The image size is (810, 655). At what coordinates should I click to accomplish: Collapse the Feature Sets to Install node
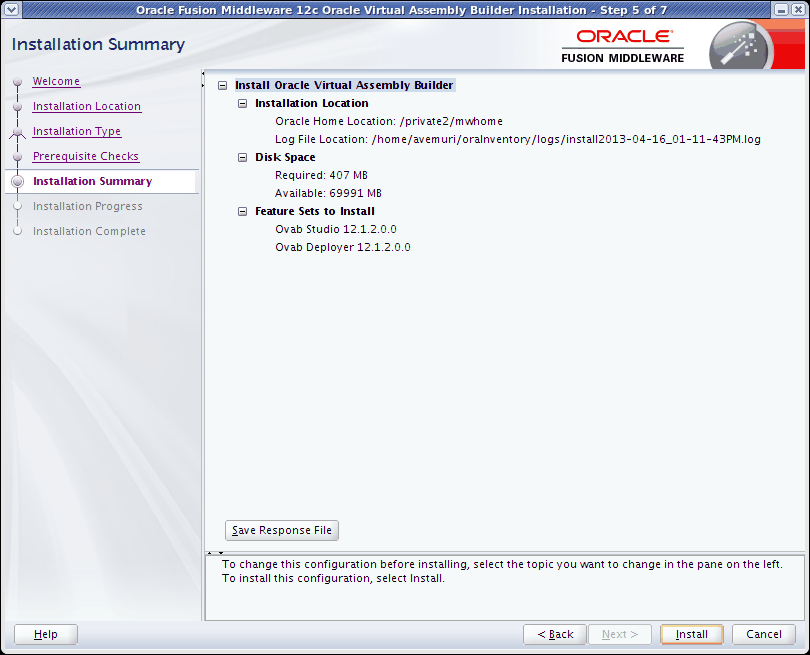click(242, 212)
